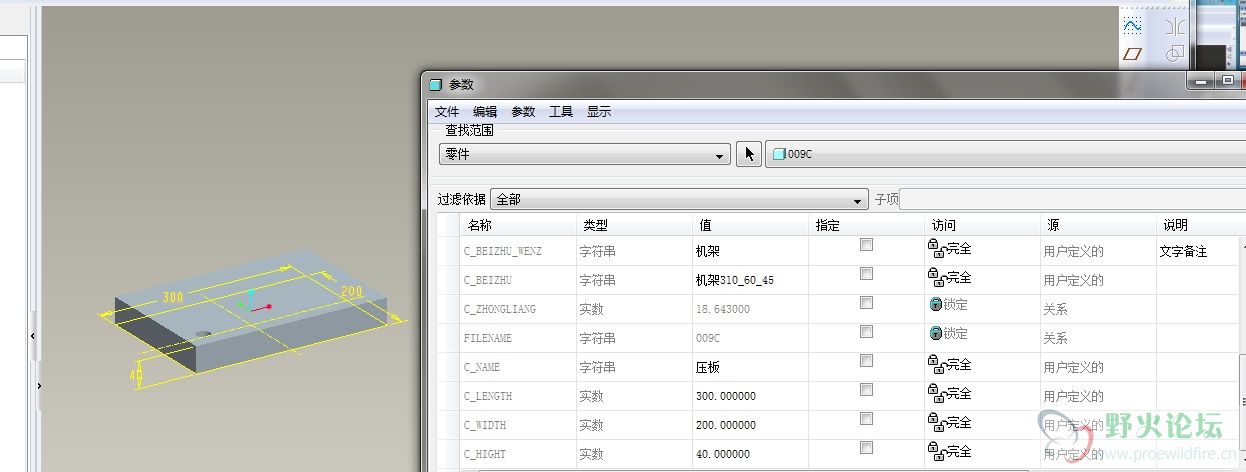This screenshot has height=472, width=1246.
Task: Open the 显示 menu
Action: click(599, 112)
